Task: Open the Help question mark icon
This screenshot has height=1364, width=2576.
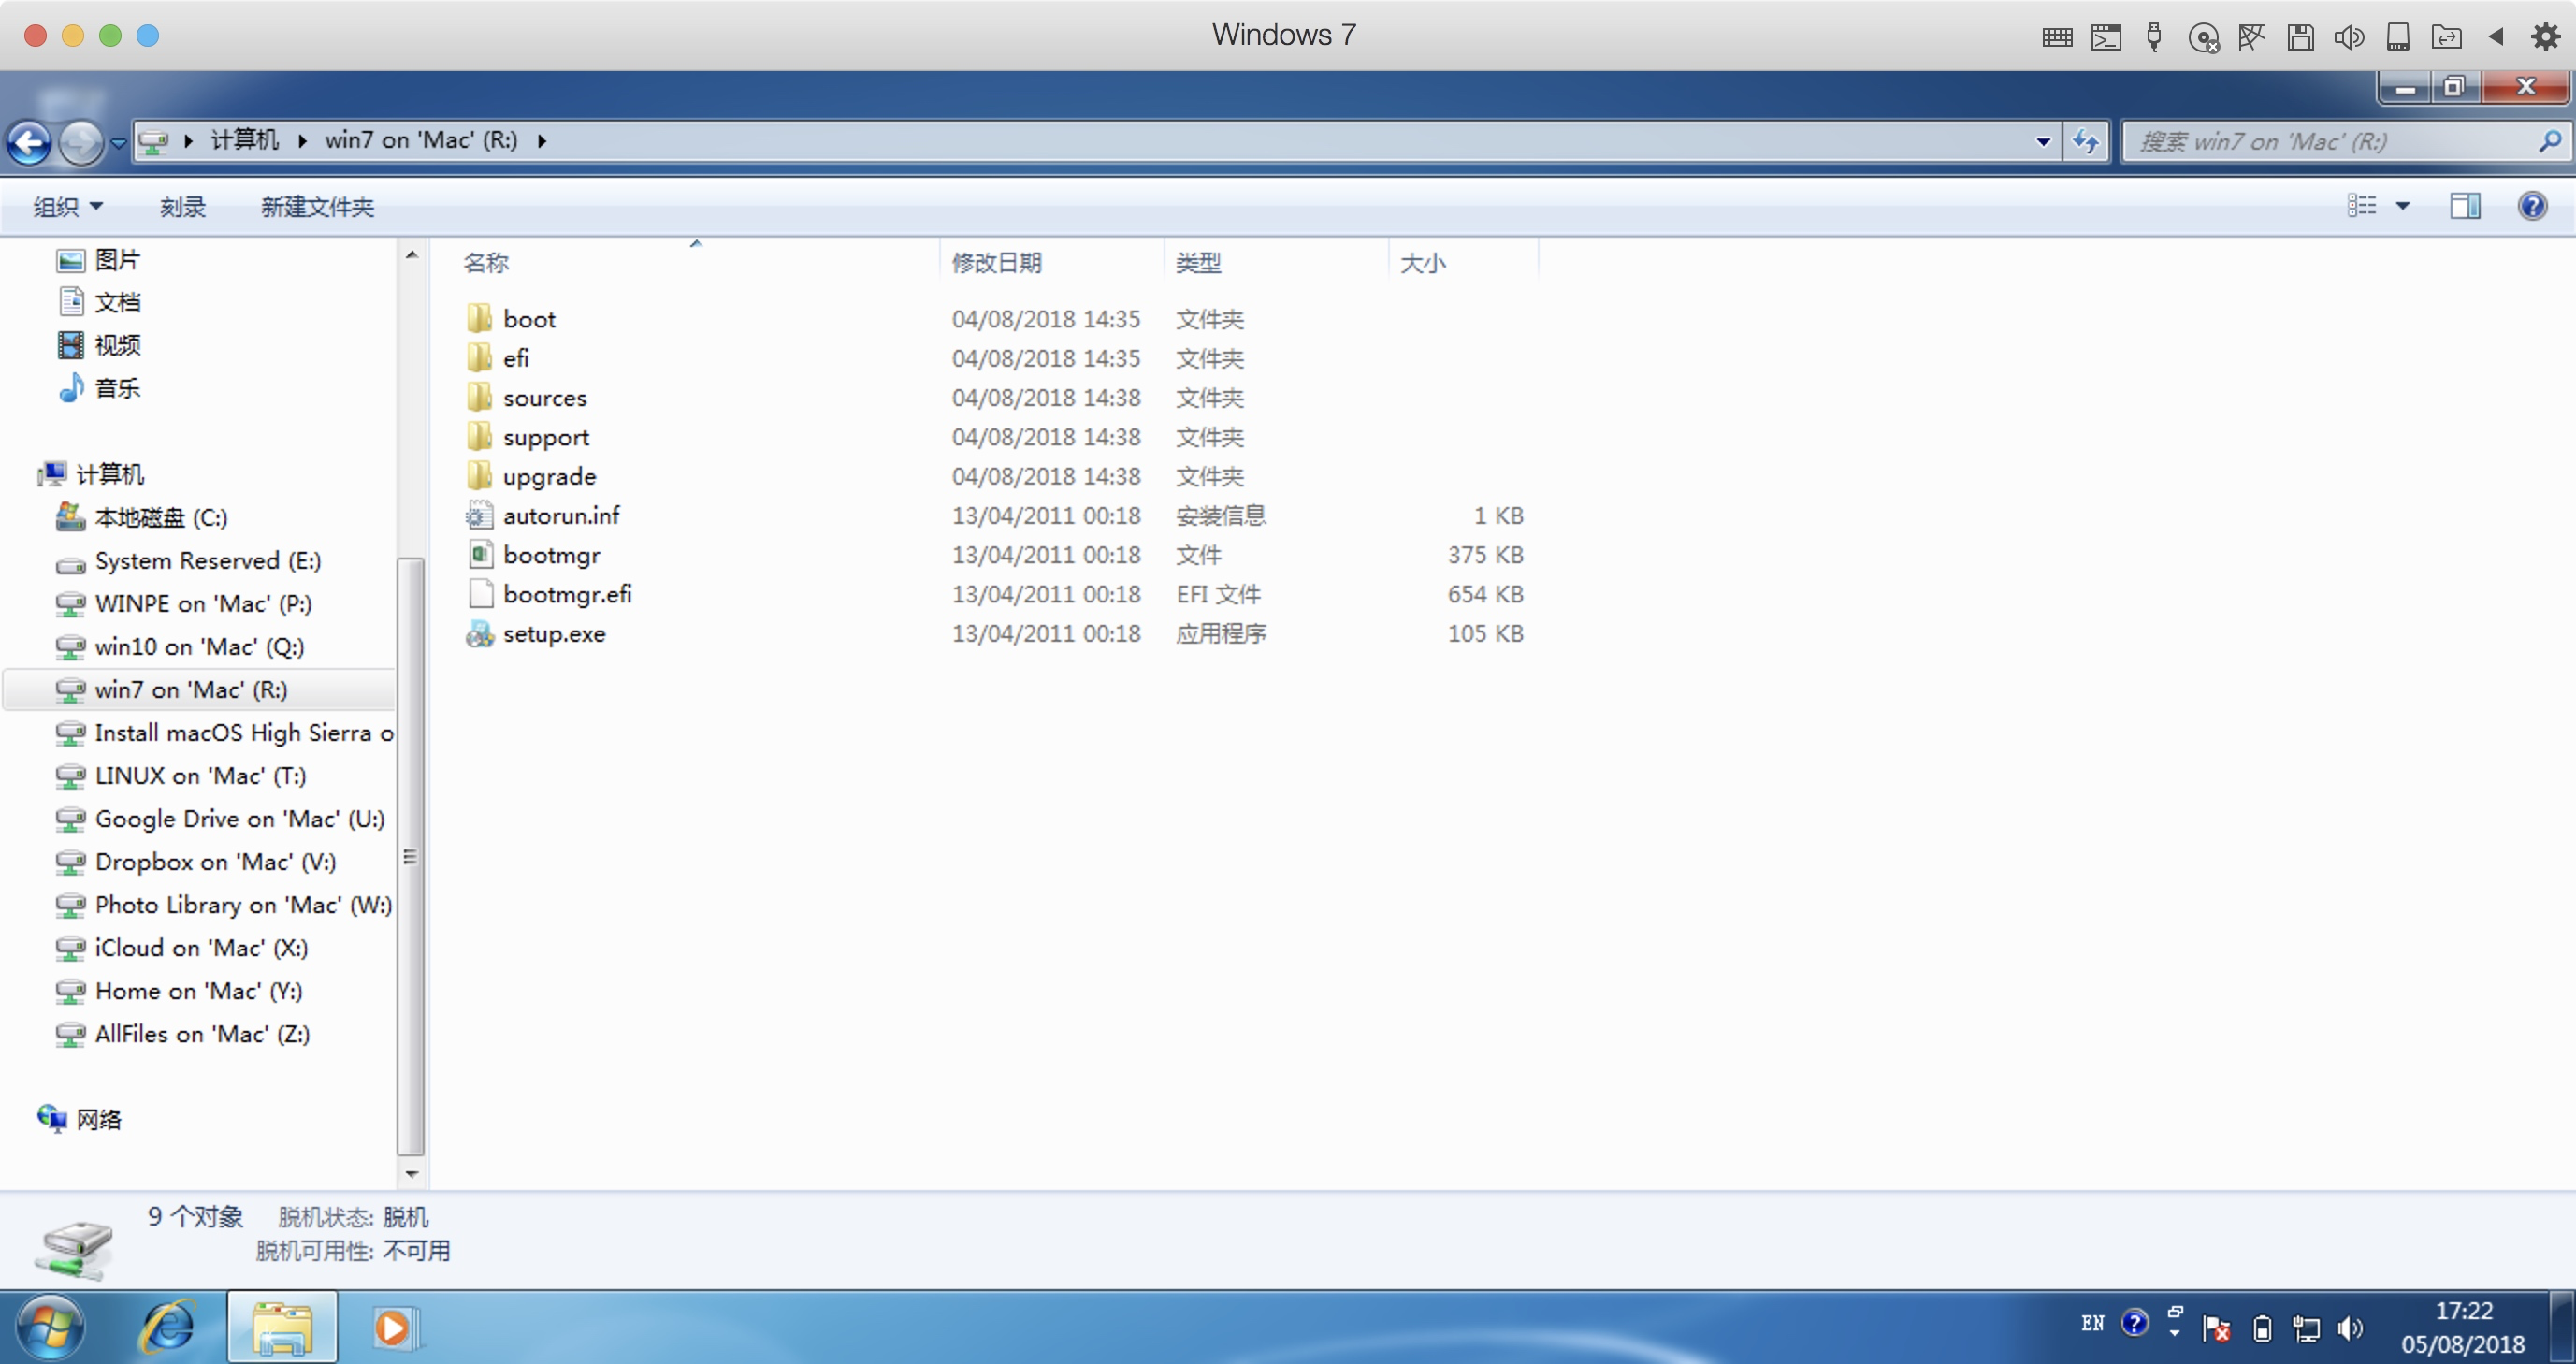Action: point(2531,206)
